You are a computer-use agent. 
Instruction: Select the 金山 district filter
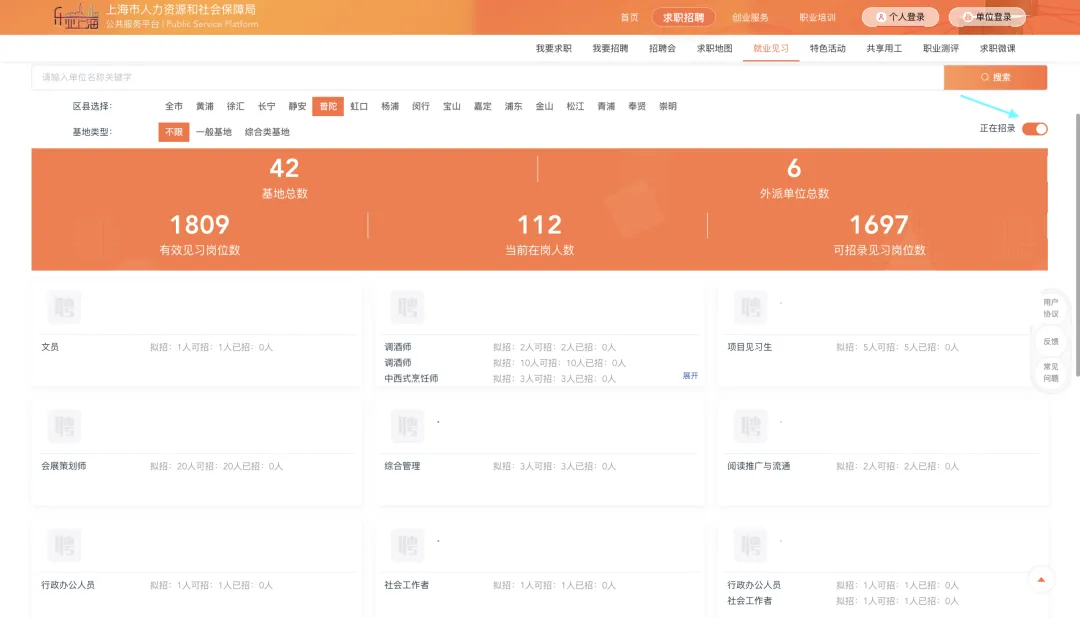[x=544, y=106]
